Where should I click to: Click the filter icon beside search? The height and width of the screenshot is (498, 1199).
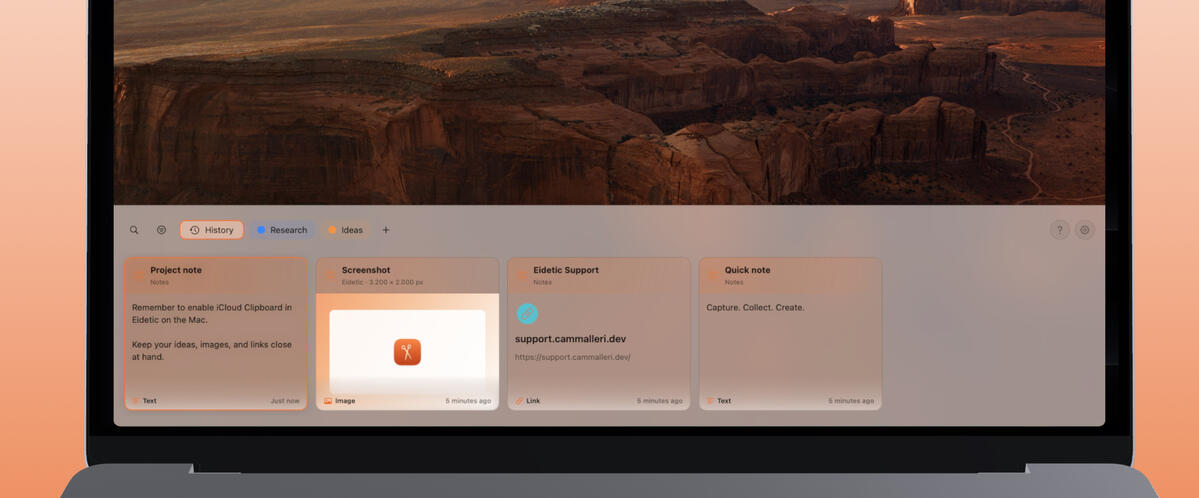[161, 230]
